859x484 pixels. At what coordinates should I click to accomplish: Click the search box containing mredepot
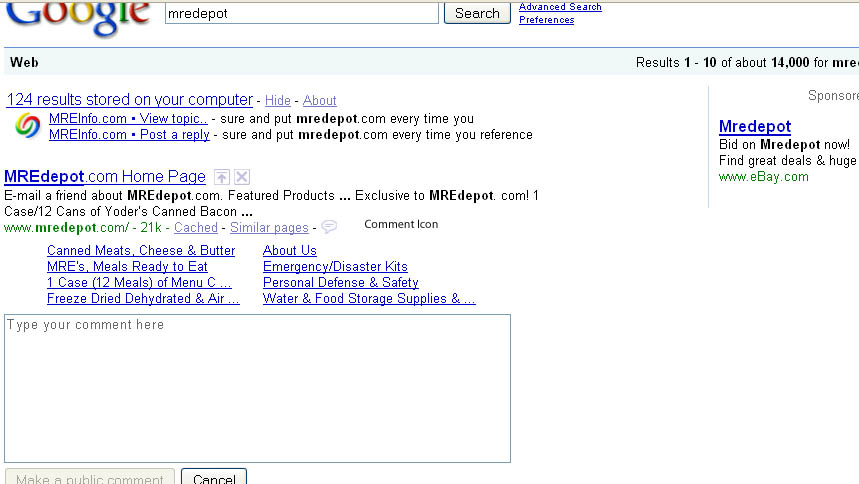point(301,14)
